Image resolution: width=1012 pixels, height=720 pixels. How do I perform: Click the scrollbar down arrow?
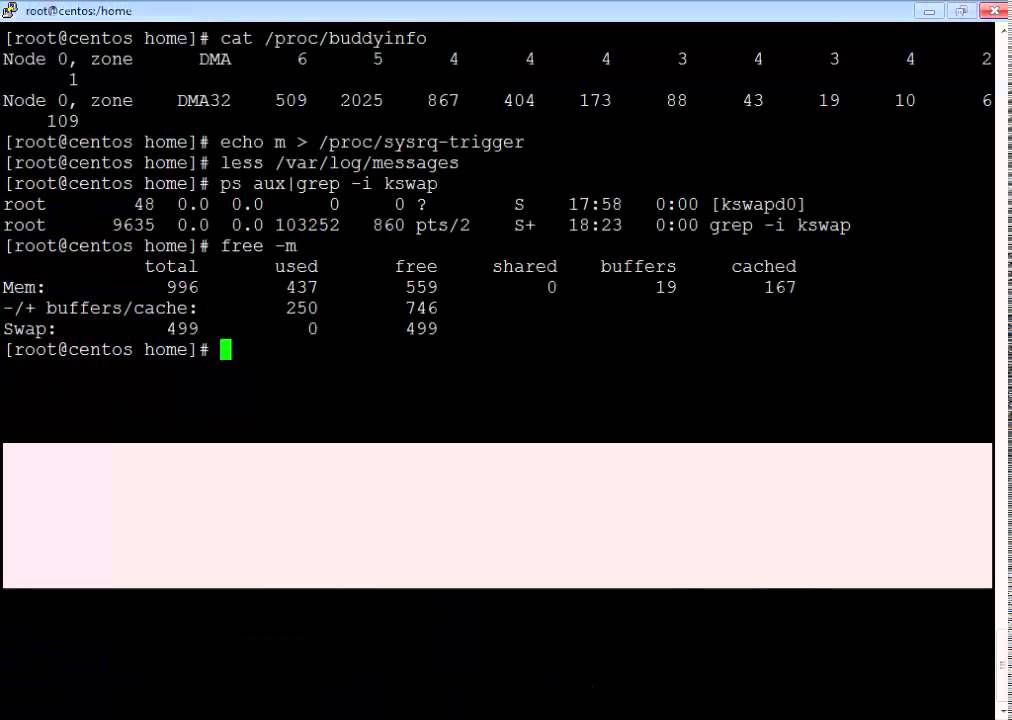click(1004, 712)
